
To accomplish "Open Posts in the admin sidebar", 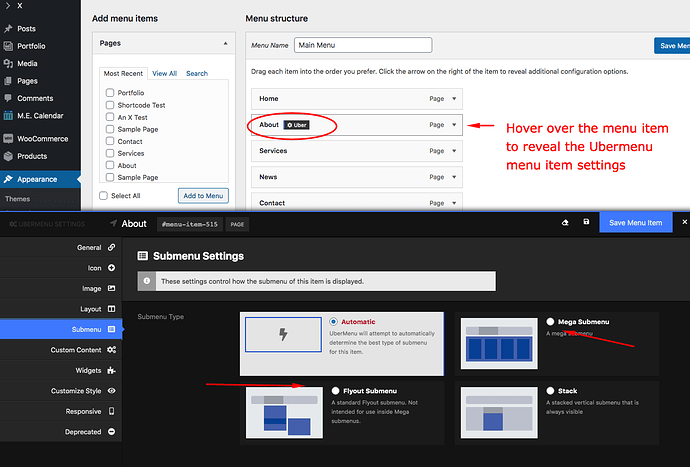I will (26, 29).
